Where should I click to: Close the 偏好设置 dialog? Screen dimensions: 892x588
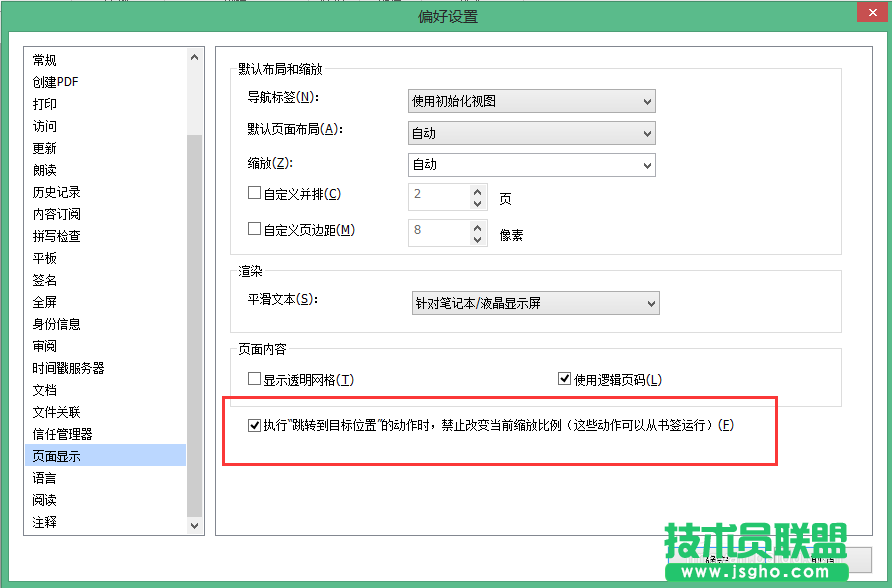pos(873,13)
